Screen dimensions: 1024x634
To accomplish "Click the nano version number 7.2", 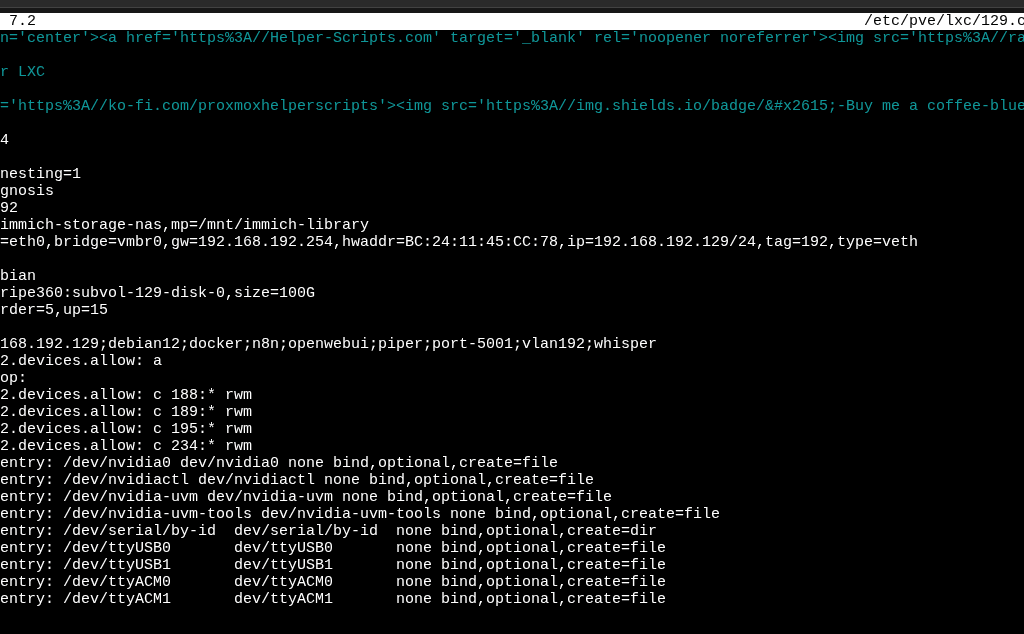I will 22,21.
